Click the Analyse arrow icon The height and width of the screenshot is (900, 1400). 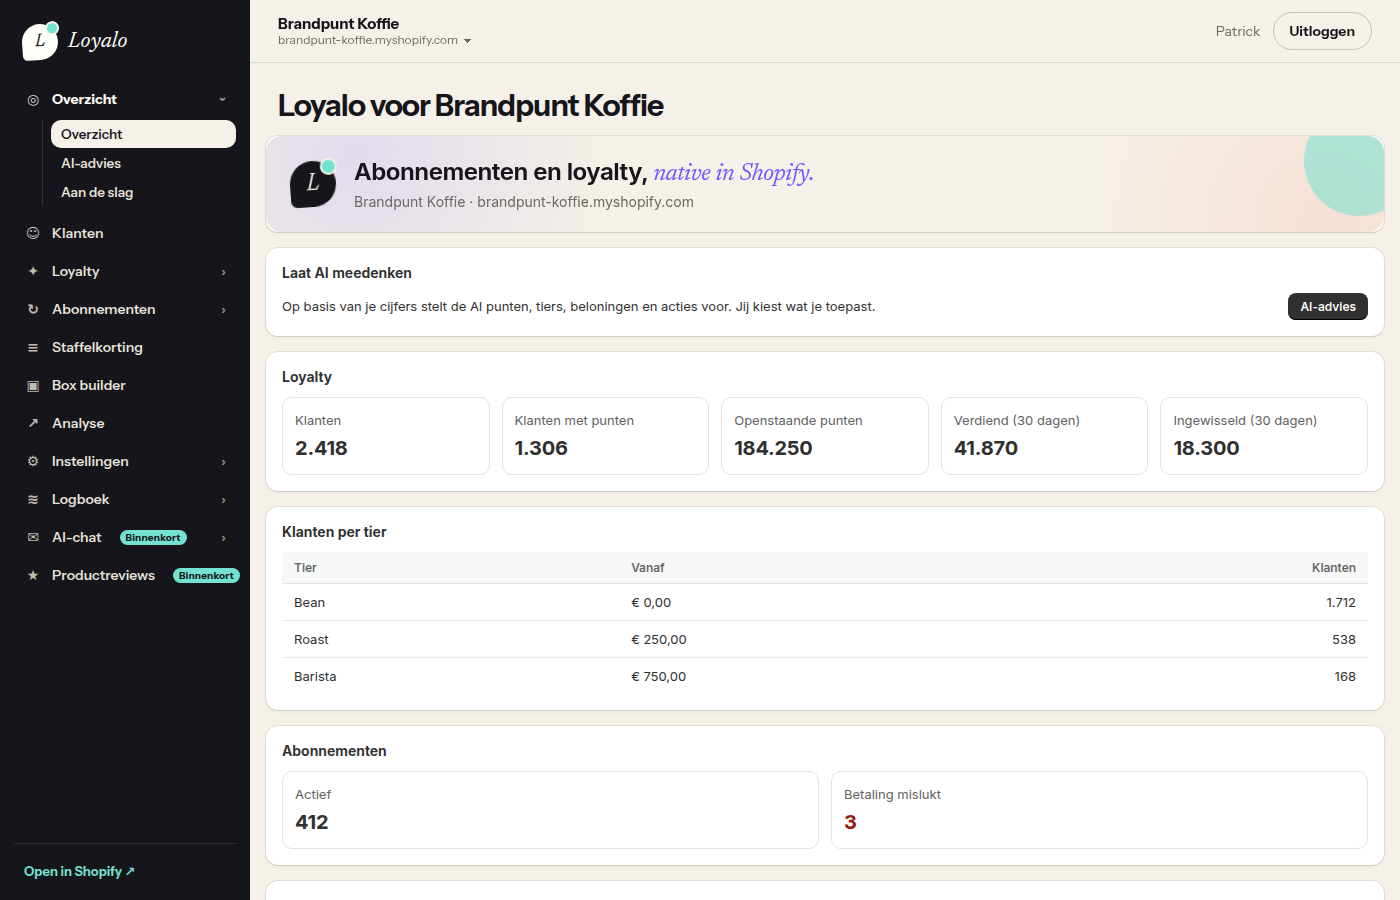[x=33, y=423]
